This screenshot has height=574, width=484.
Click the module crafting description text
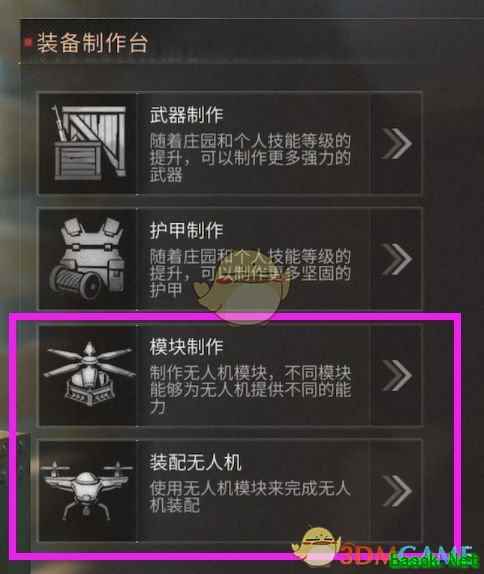click(250, 390)
